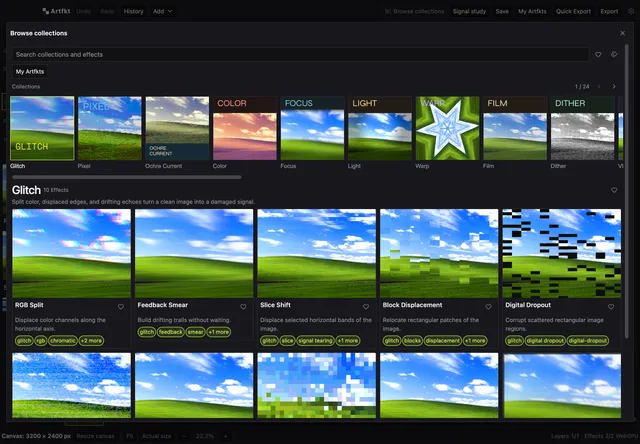Expand '+1 more' tags on Feedback Smear
640x444 pixels.
tap(219, 332)
